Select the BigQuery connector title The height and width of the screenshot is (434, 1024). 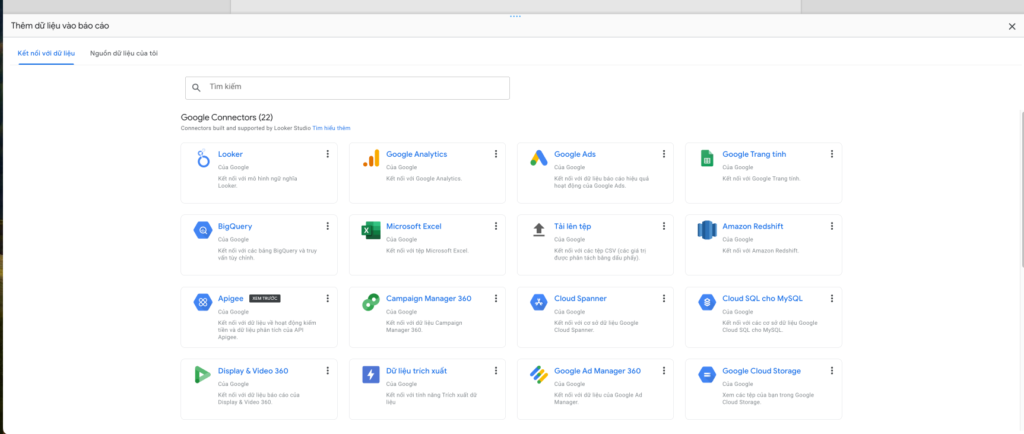click(235, 226)
